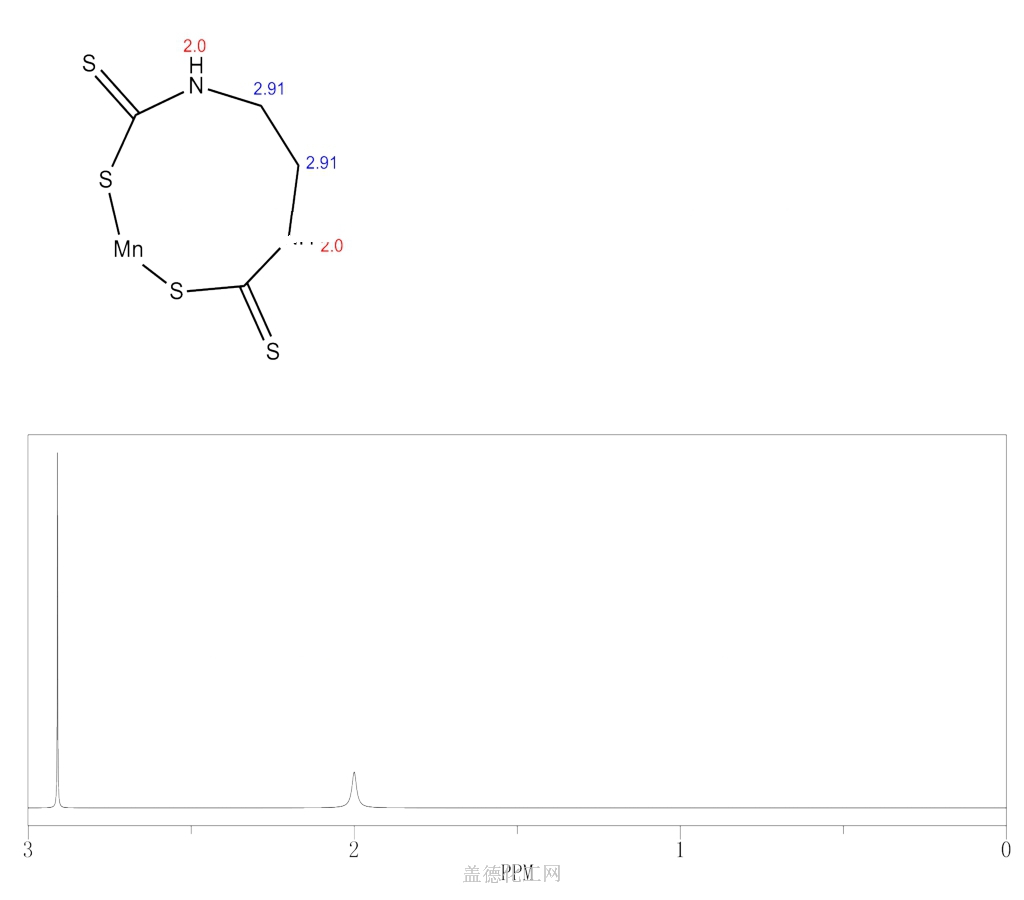Click the broad spectrum peak at 2 ppm
The height and width of the screenshot is (900, 1024).
pos(354,790)
